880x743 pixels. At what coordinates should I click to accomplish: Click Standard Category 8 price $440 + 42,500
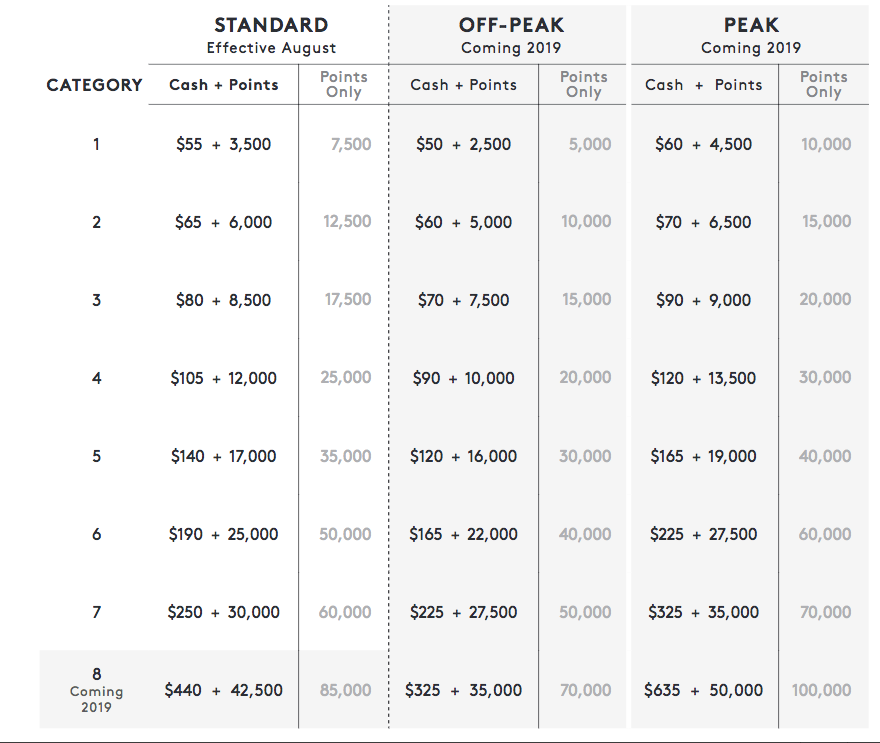coord(223,690)
